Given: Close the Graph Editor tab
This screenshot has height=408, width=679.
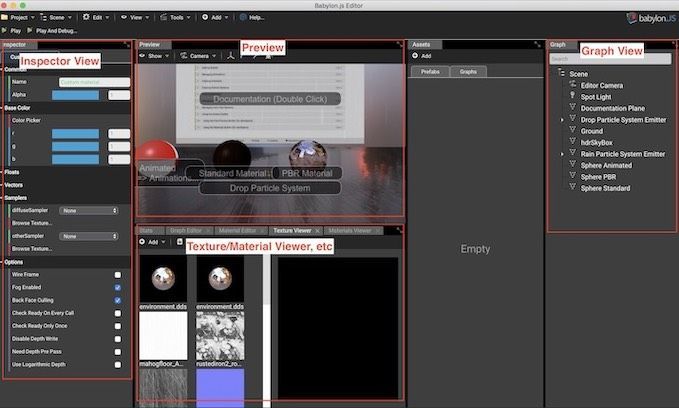Looking at the screenshot, I should pyautogui.click(x=208, y=231).
